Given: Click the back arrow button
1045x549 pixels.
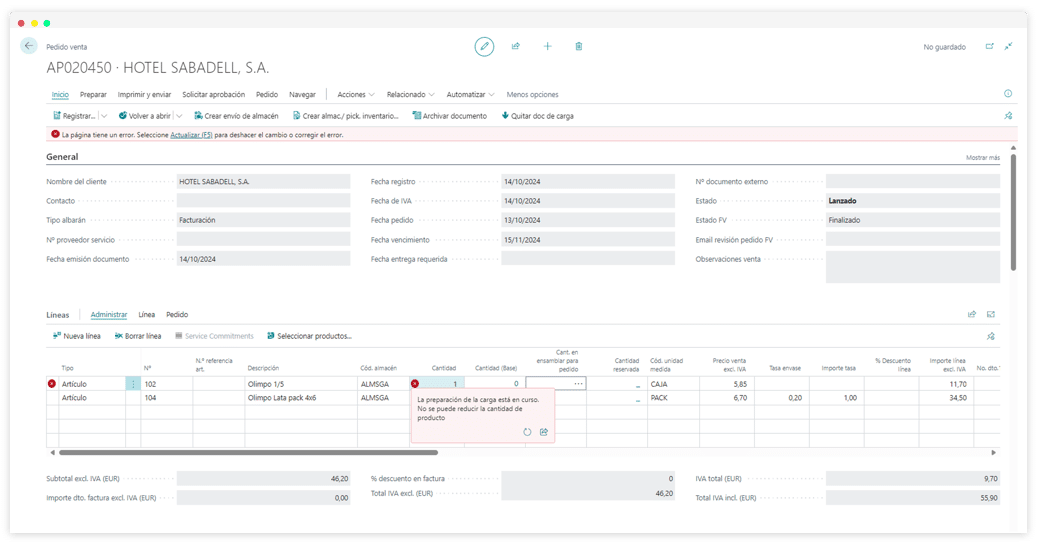Looking at the screenshot, I should coord(29,46).
